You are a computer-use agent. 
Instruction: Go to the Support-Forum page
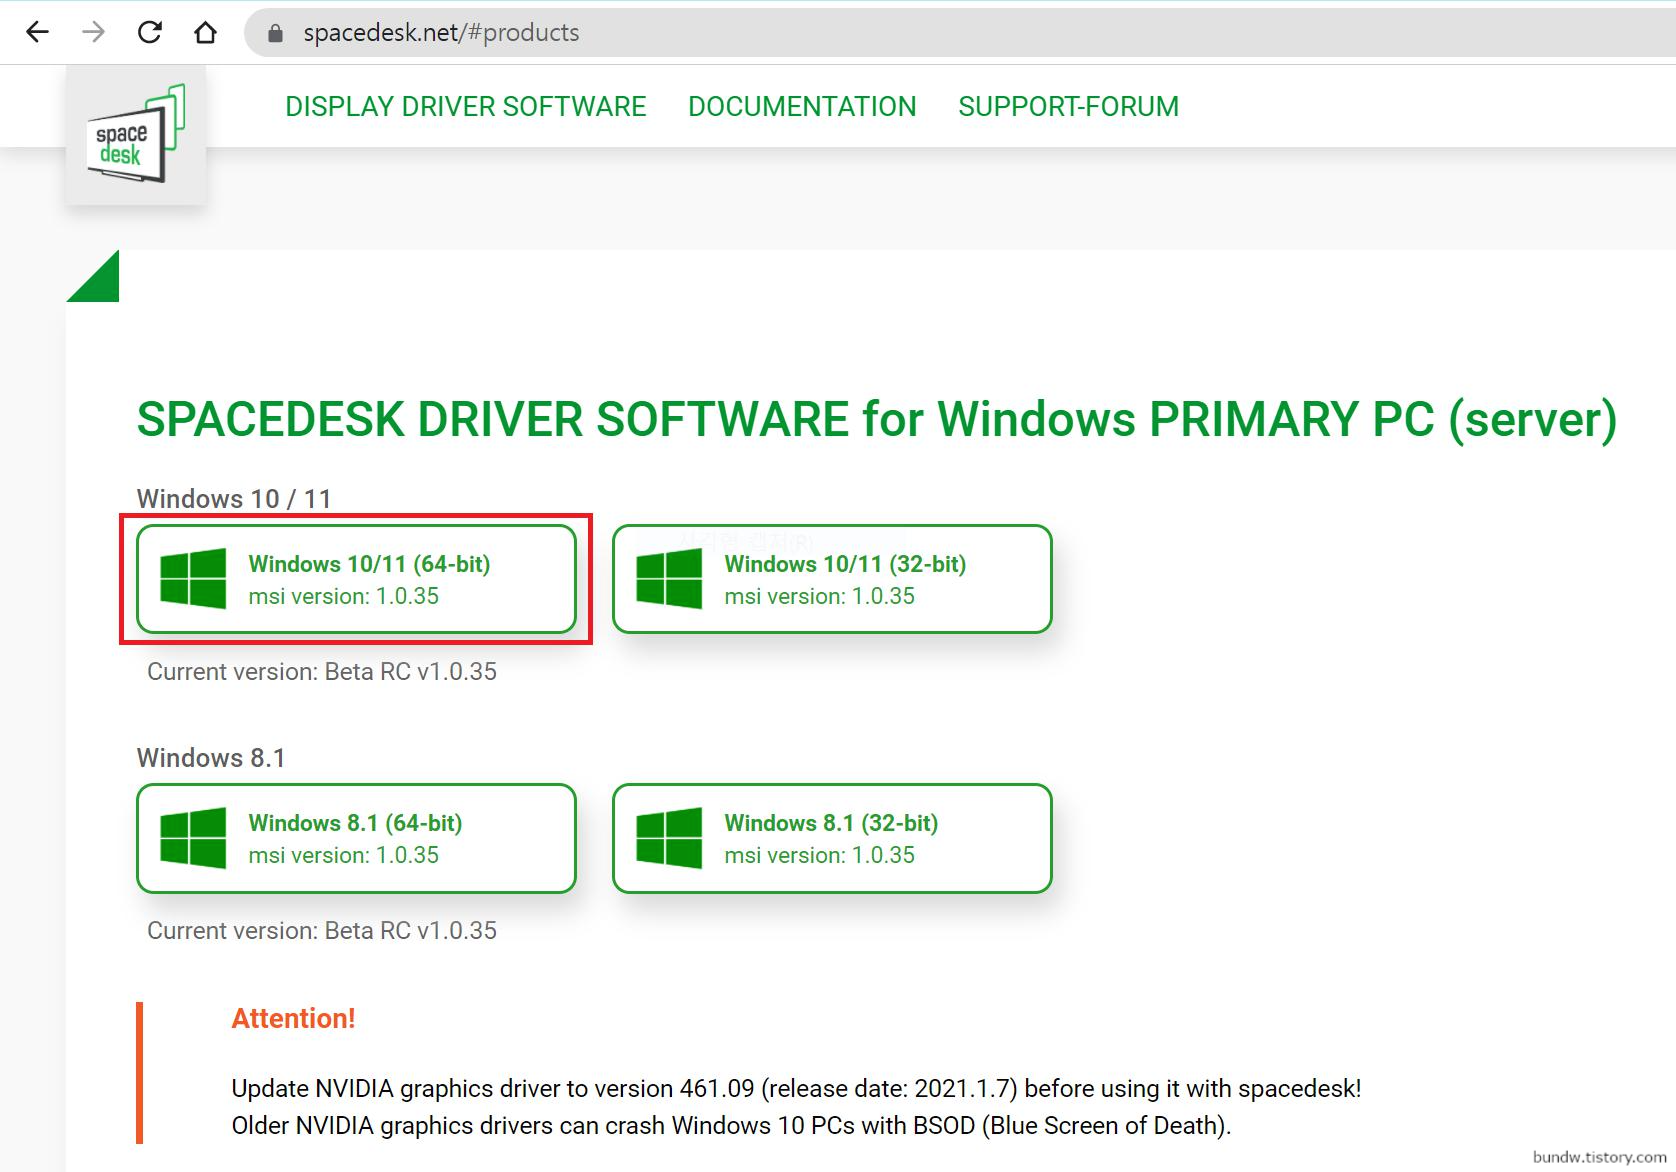pyautogui.click(x=1068, y=106)
